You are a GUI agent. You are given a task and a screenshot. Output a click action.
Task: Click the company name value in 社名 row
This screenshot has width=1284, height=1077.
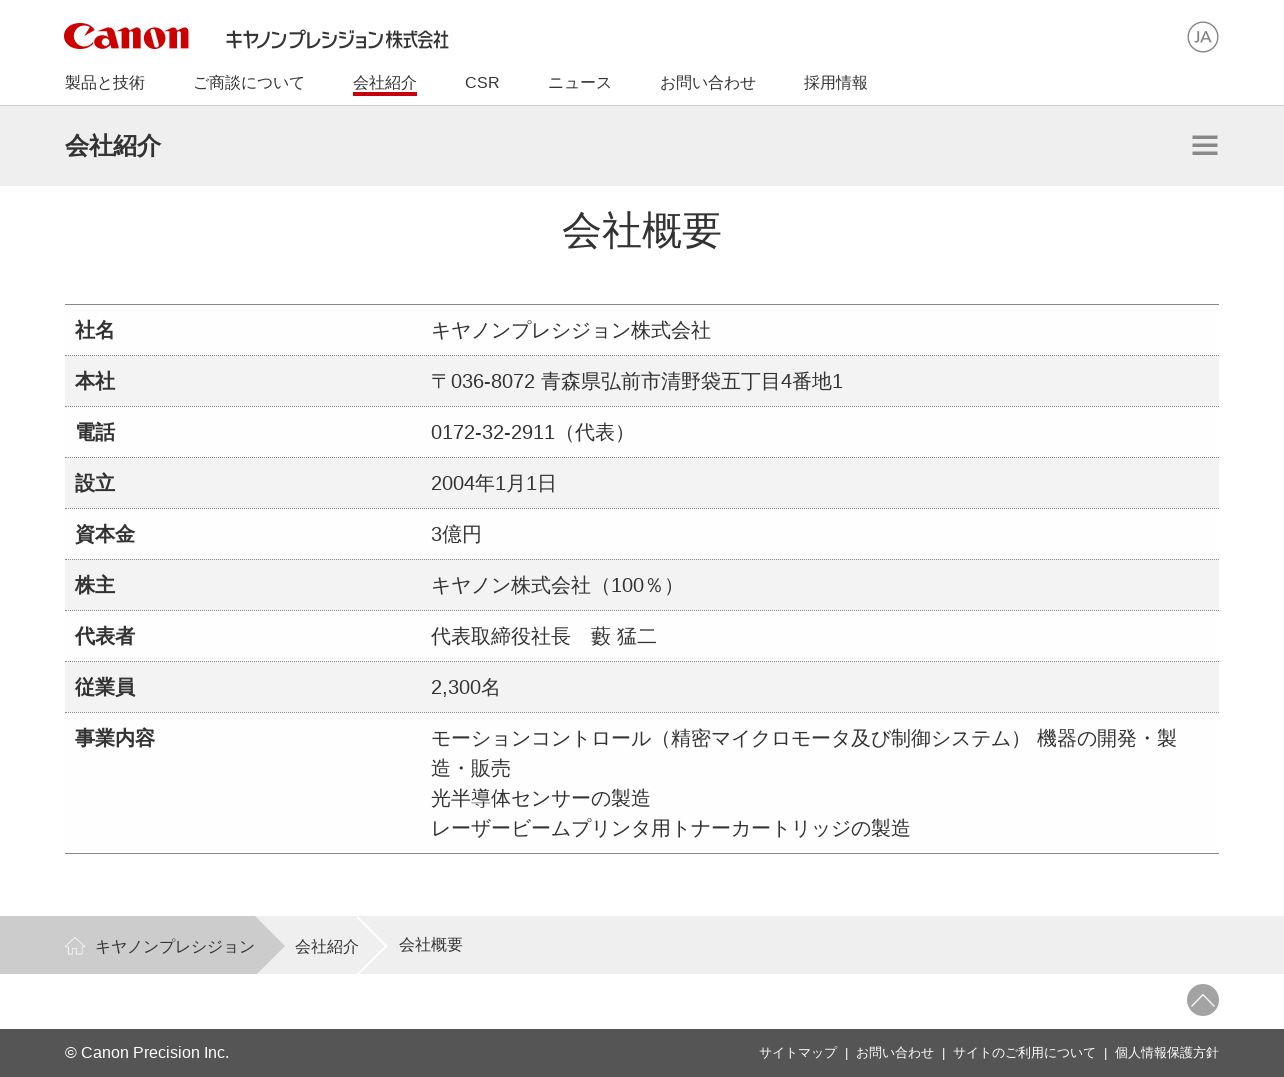point(571,330)
